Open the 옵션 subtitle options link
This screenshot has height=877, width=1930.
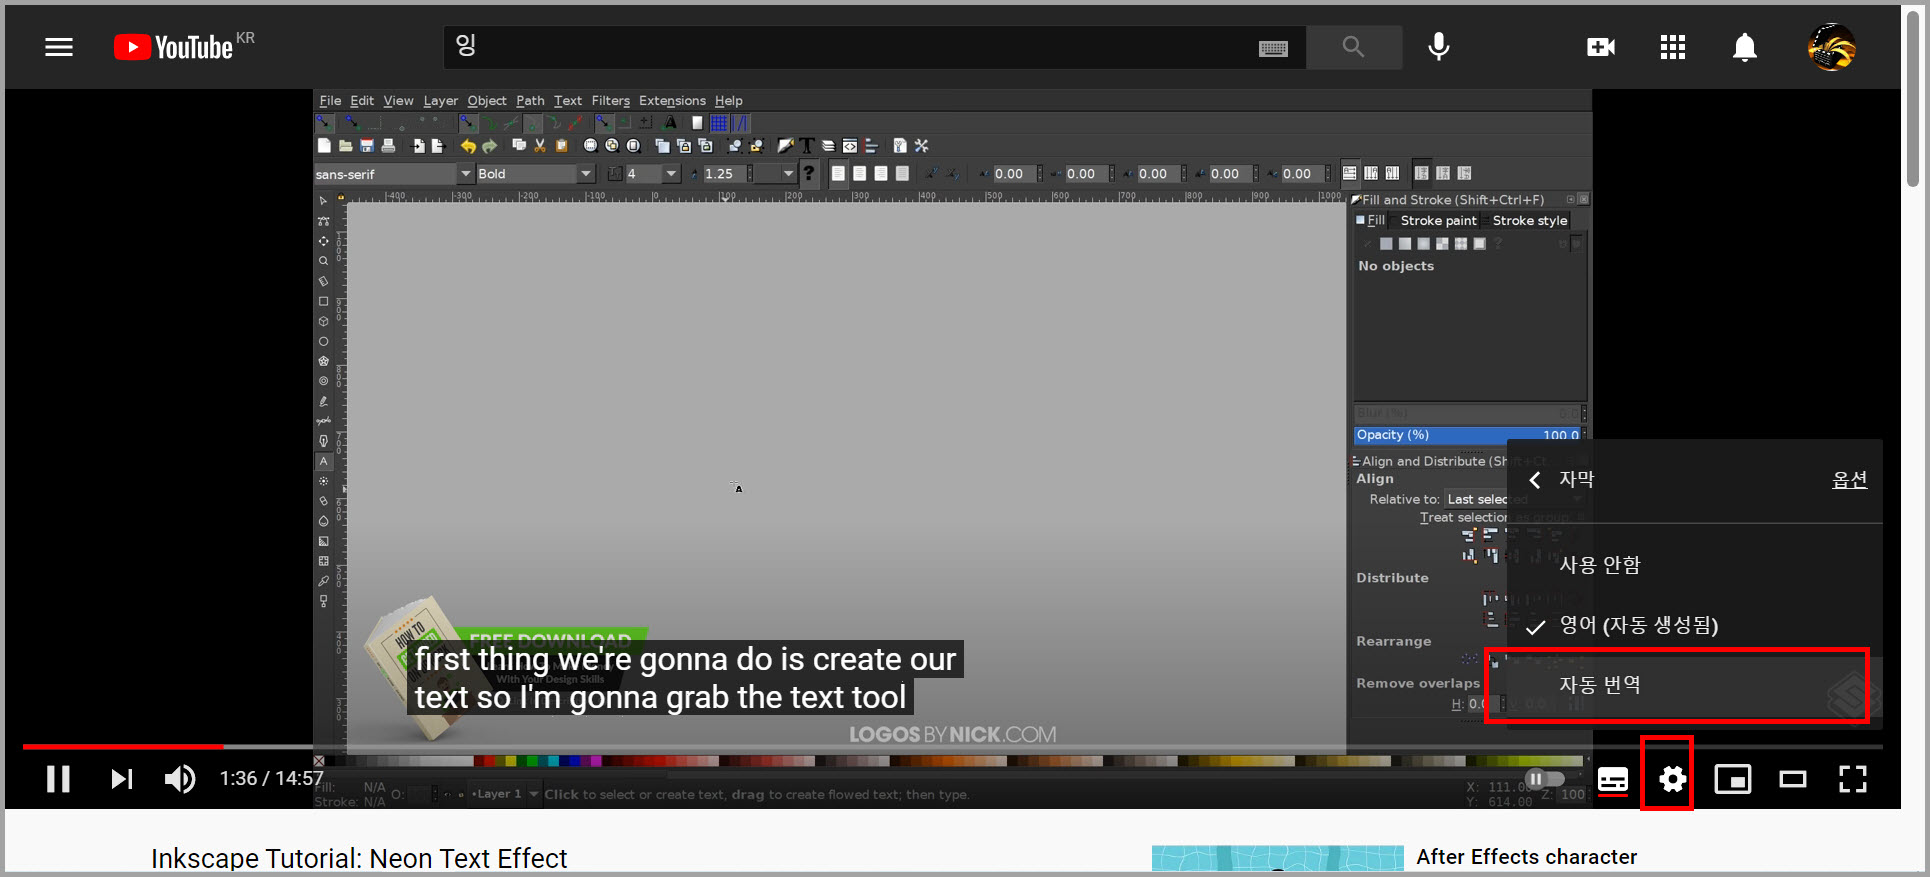coord(1849,480)
